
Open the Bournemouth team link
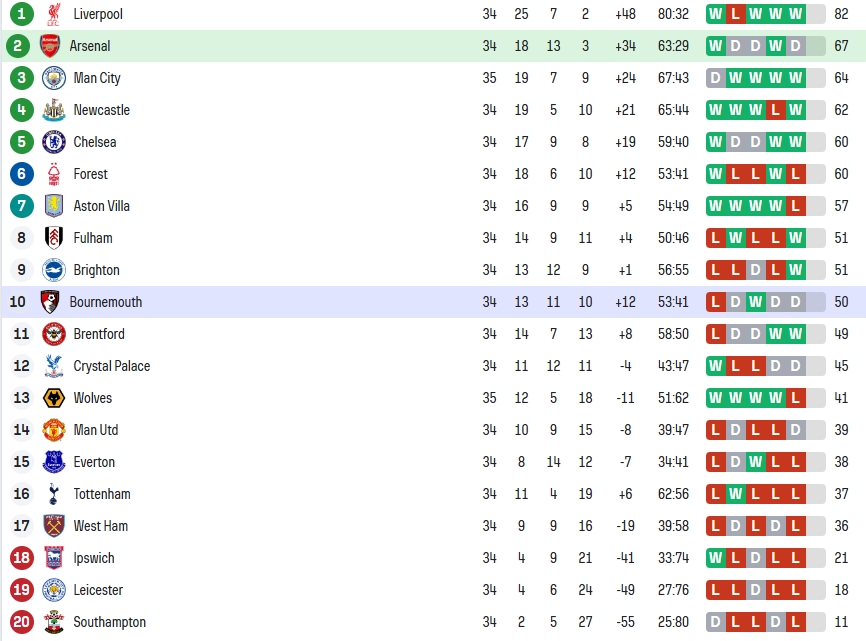[105, 302]
